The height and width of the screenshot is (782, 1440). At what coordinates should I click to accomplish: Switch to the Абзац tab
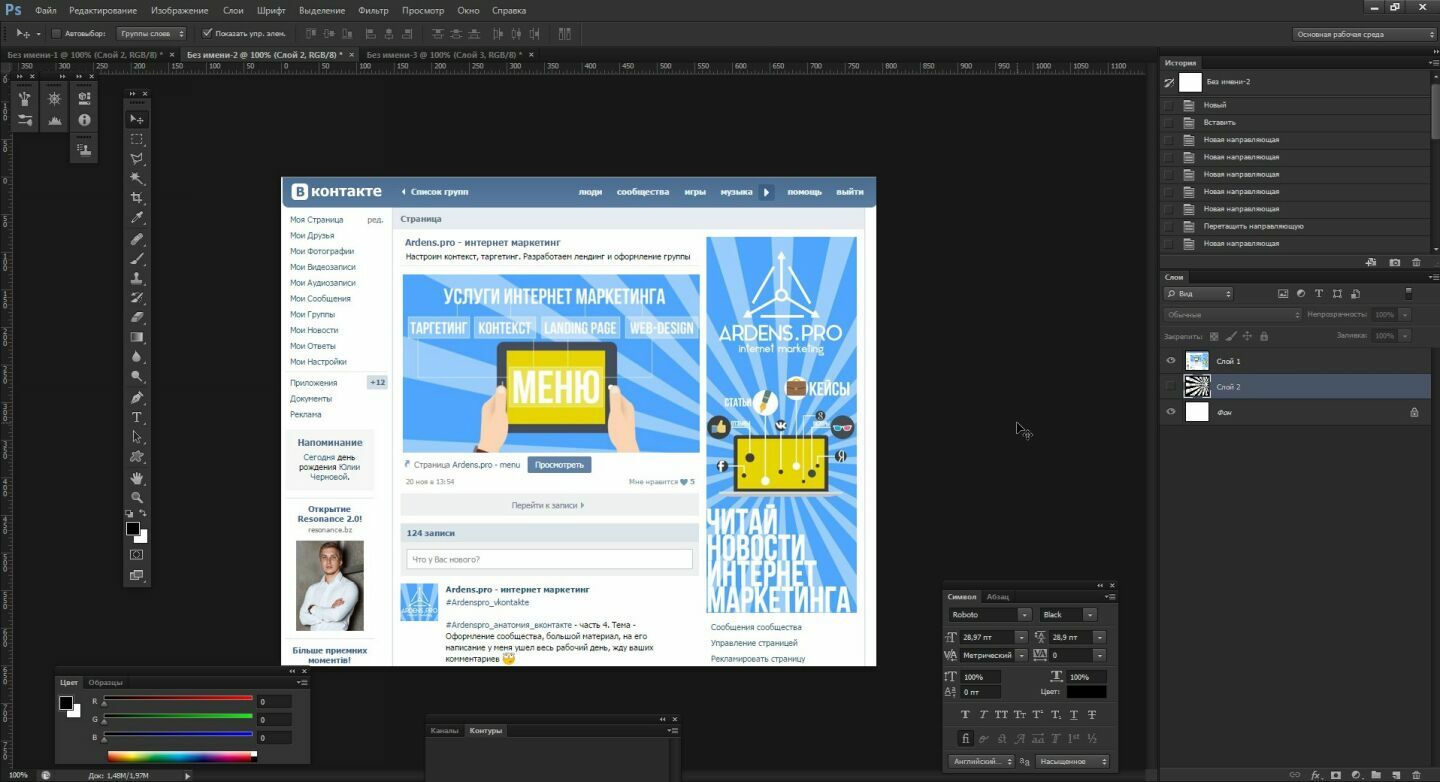pos(998,597)
